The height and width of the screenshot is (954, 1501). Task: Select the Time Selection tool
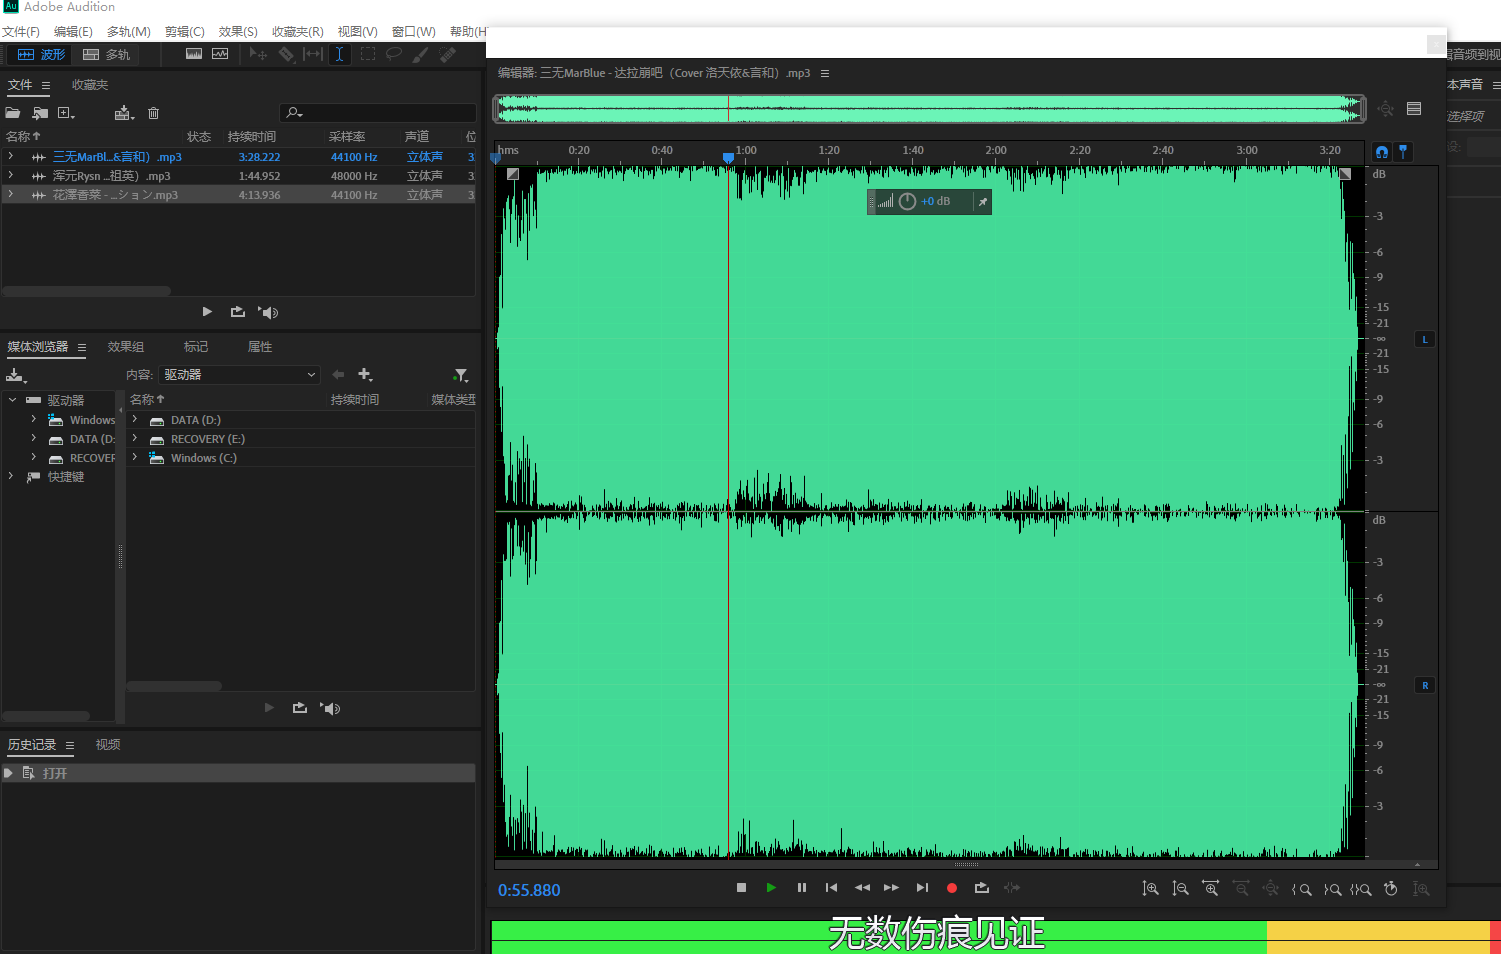coord(340,54)
